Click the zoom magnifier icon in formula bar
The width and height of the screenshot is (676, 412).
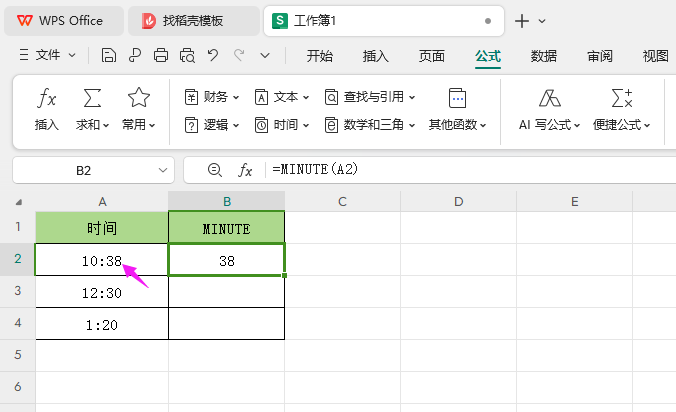pos(214,170)
